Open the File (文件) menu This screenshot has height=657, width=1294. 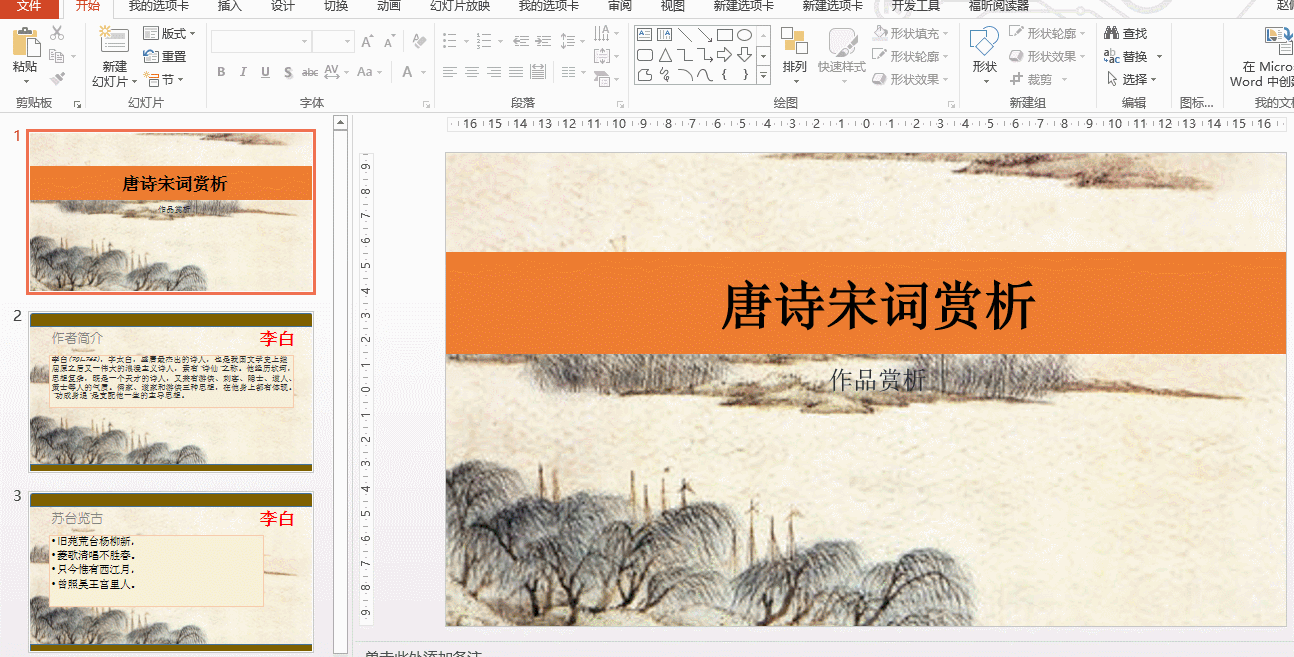pyautogui.click(x=29, y=6)
